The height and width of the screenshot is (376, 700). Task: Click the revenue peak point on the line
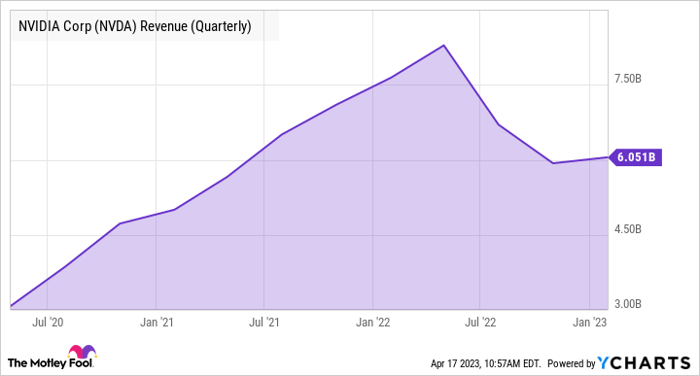(443, 45)
